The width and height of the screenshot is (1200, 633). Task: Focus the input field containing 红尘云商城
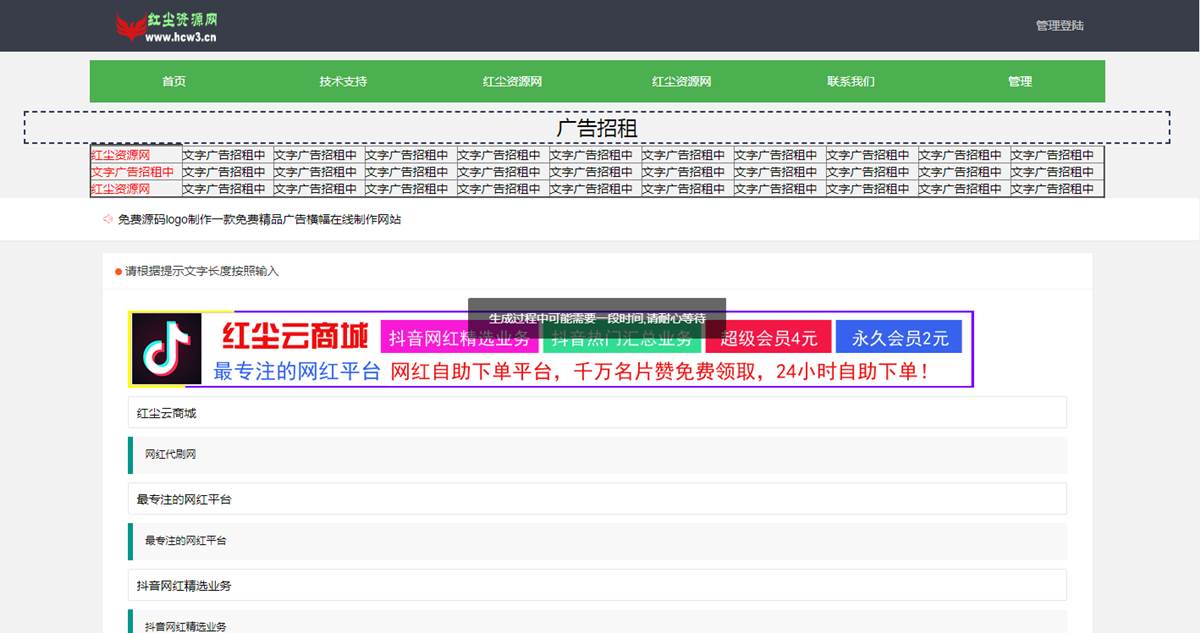pyautogui.click(x=597, y=412)
